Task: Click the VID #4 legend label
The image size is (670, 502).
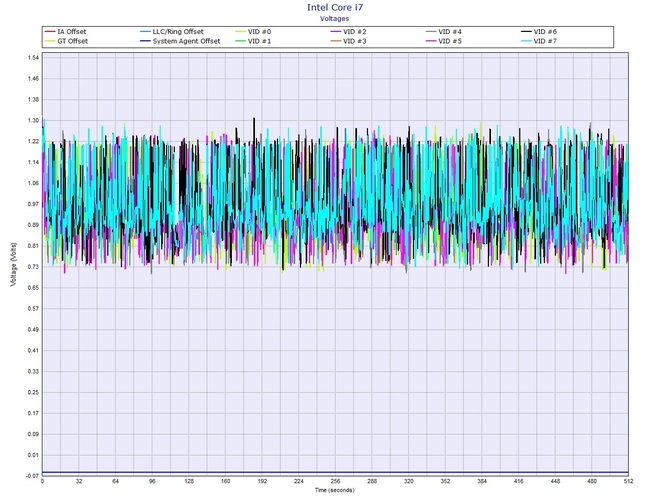Action: point(450,32)
